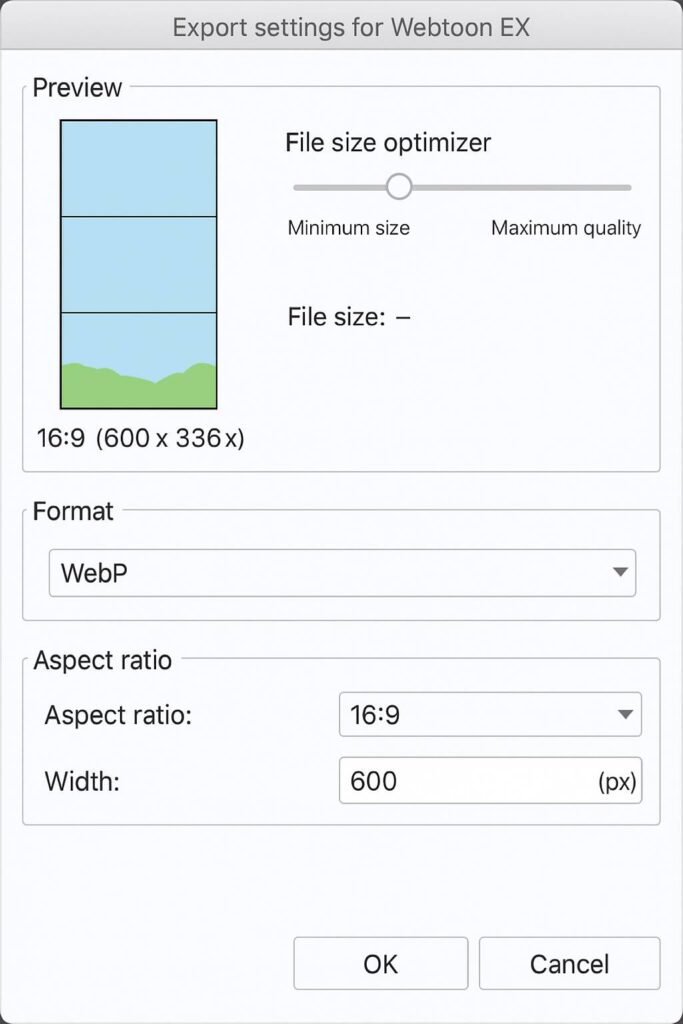
Task: Click the File size readout text
Action: point(349,318)
